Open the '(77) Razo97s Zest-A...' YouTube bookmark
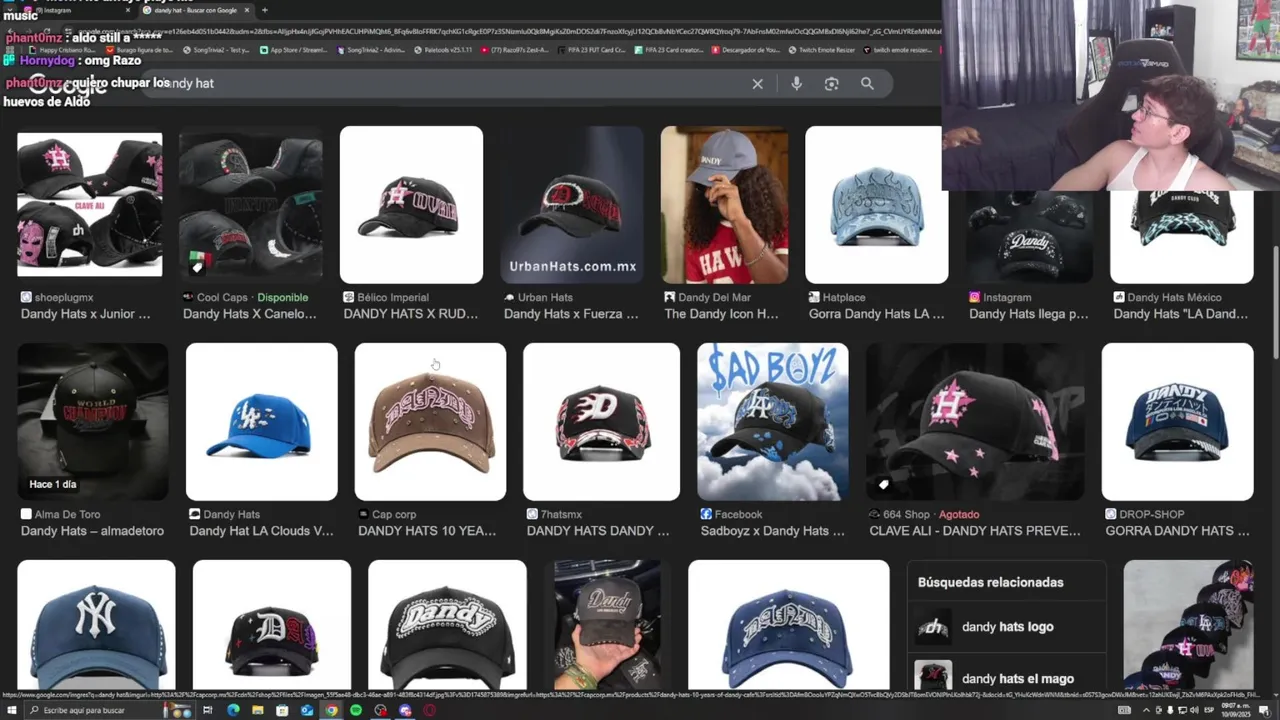 pos(516,49)
